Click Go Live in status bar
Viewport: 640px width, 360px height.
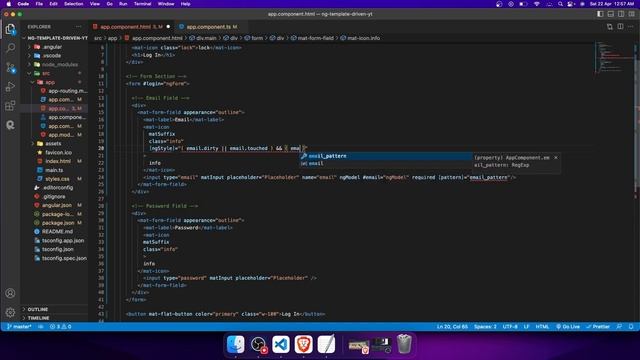tap(568, 327)
